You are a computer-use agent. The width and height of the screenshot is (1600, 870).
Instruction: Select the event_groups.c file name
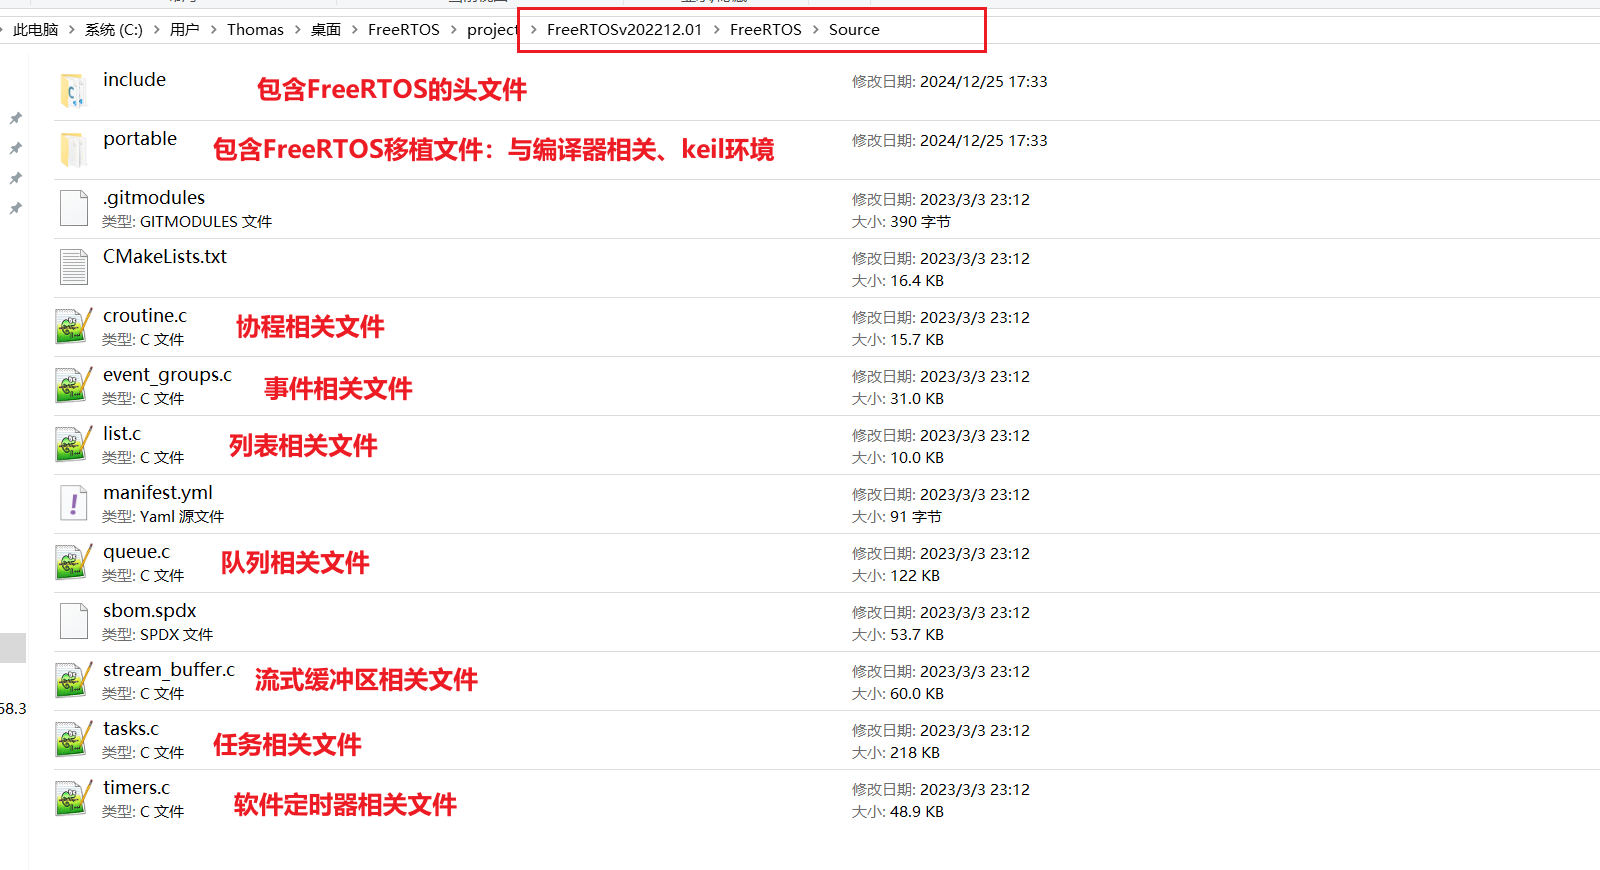(x=167, y=375)
